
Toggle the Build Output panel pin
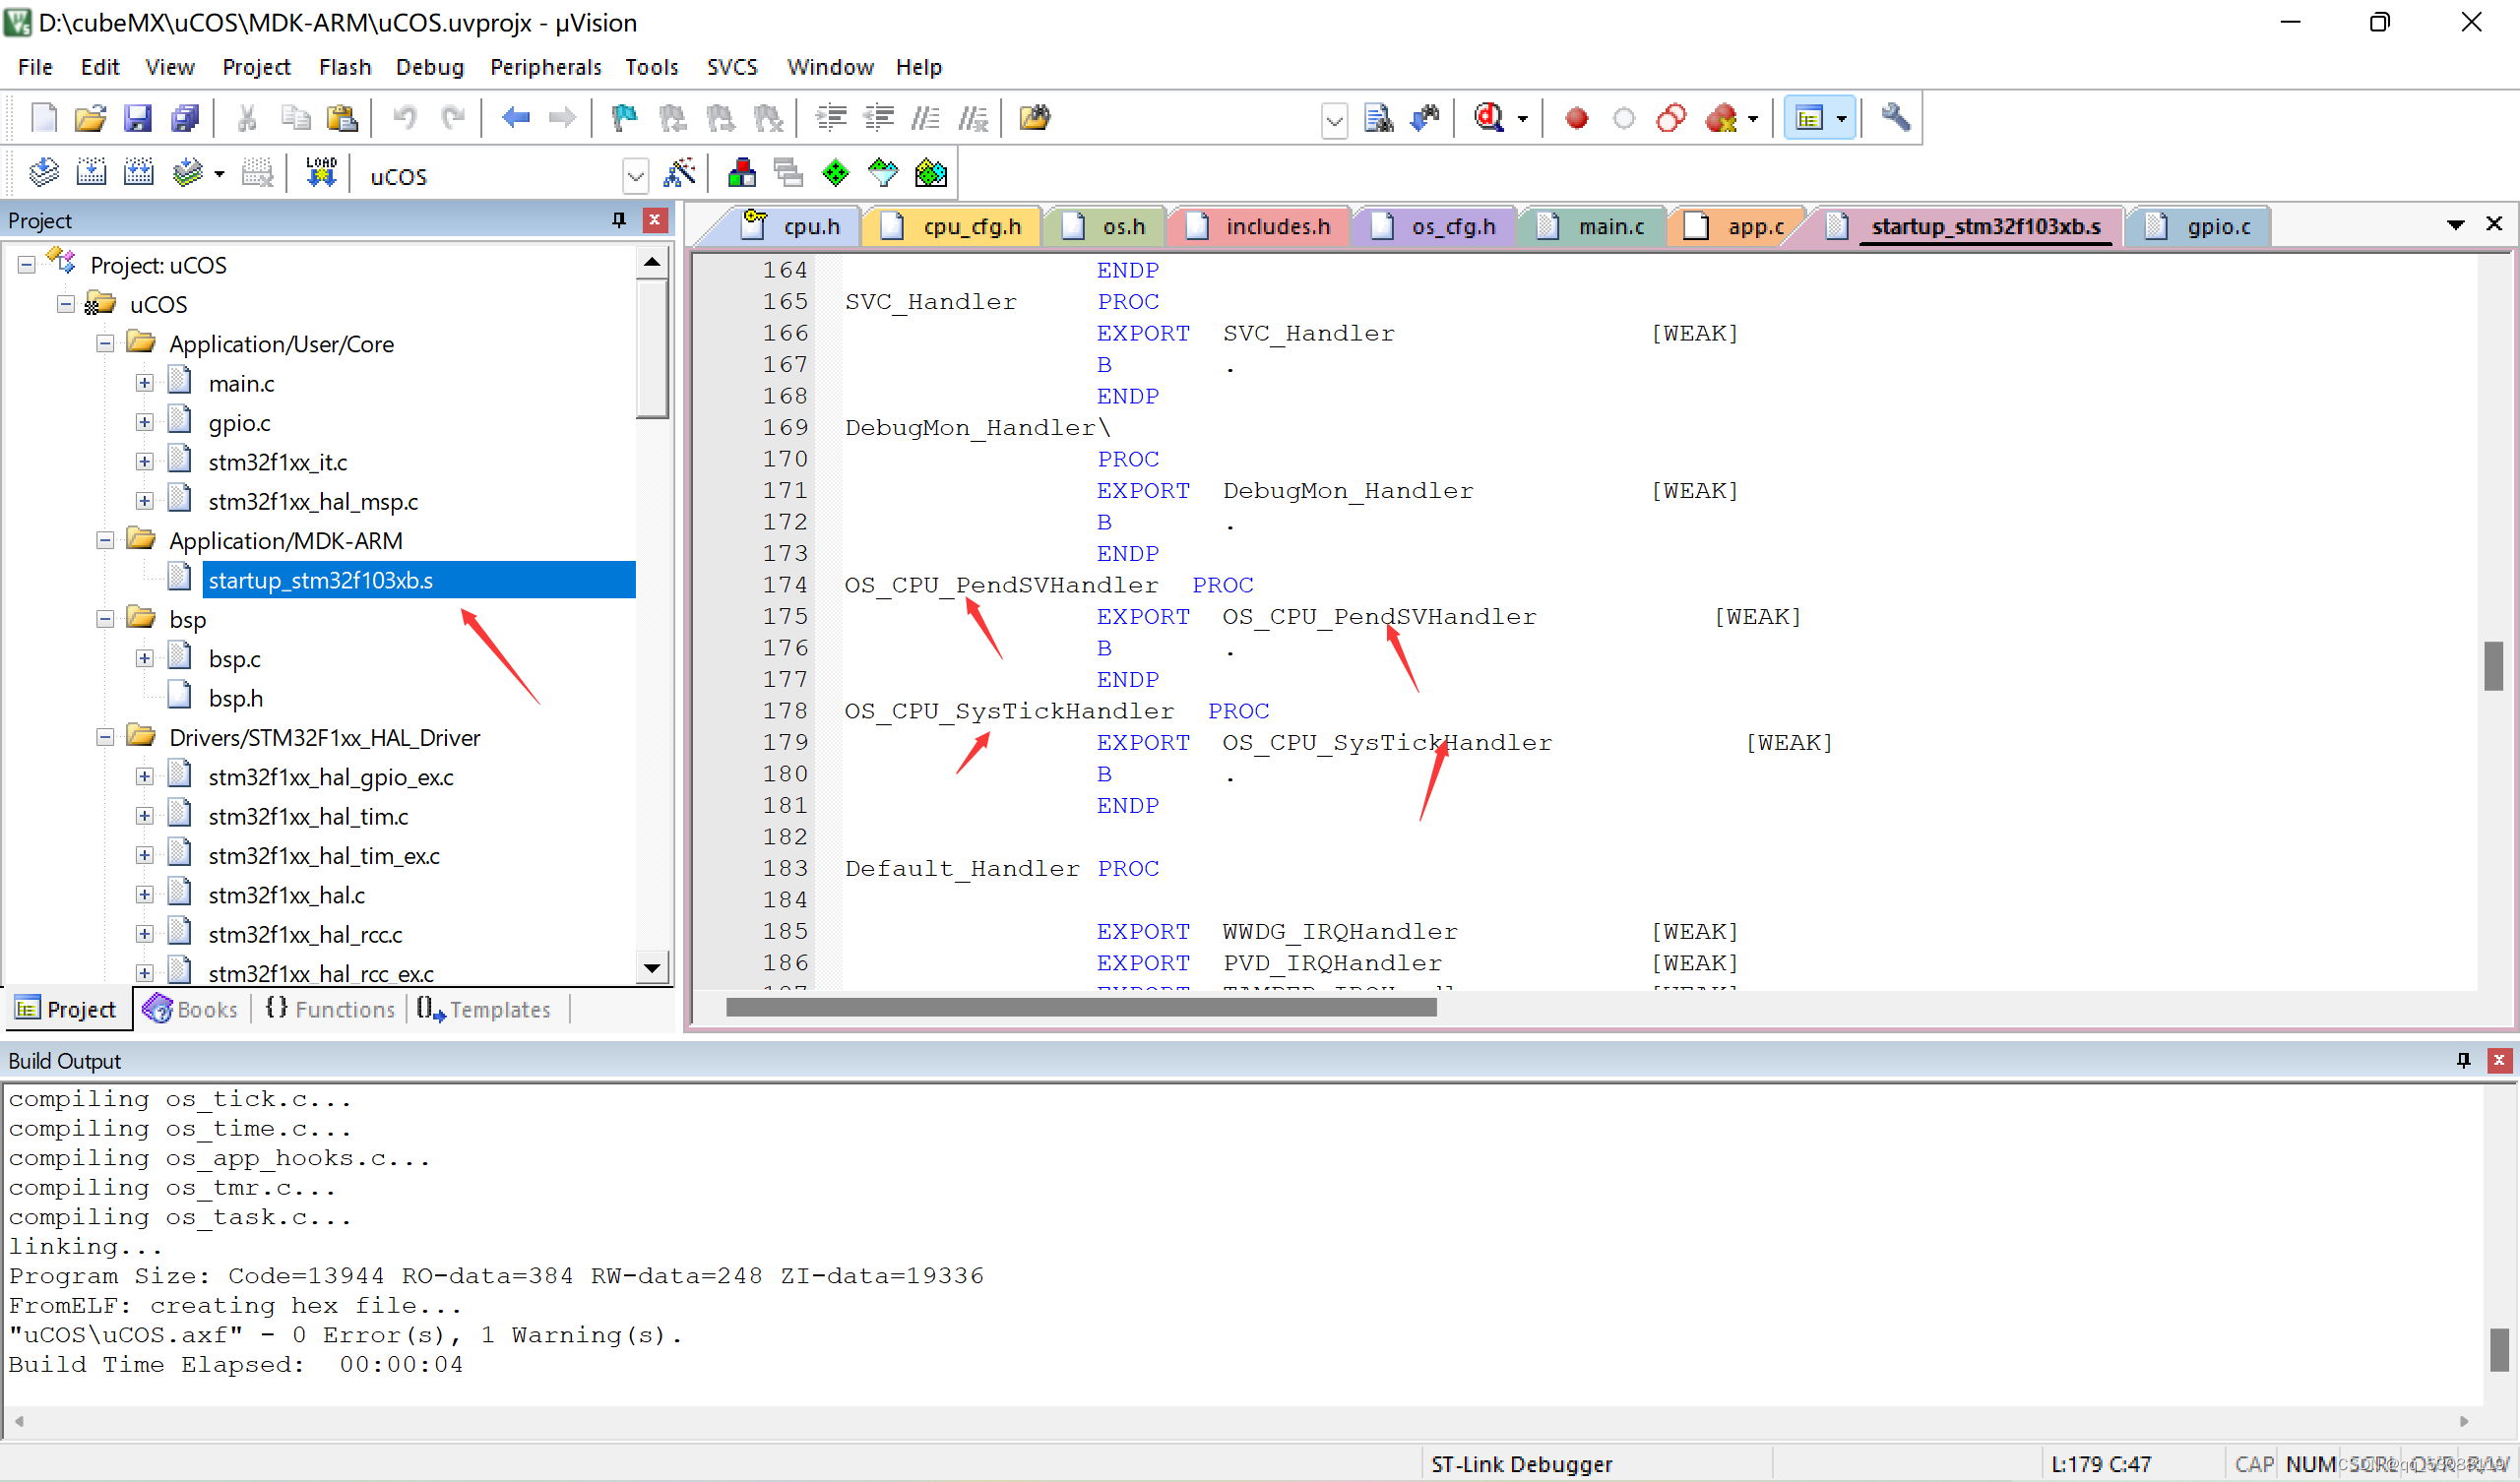pyautogui.click(x=2463, y=1061)
